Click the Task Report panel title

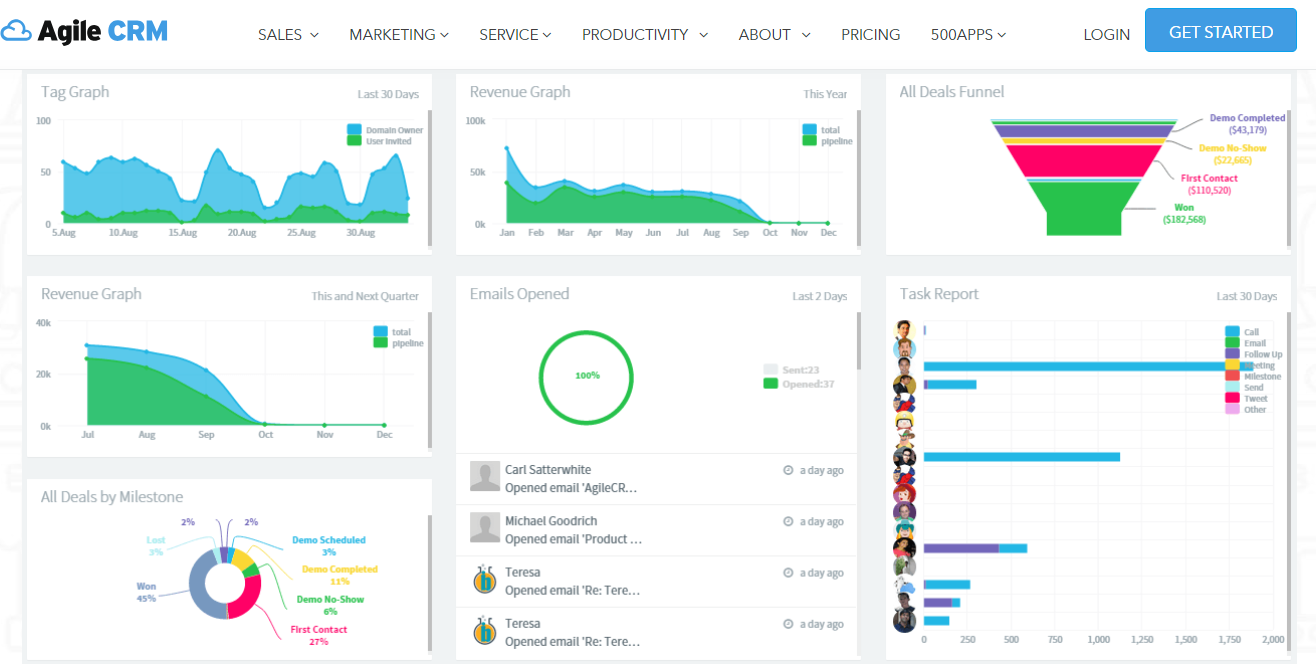tap(939, 294)
